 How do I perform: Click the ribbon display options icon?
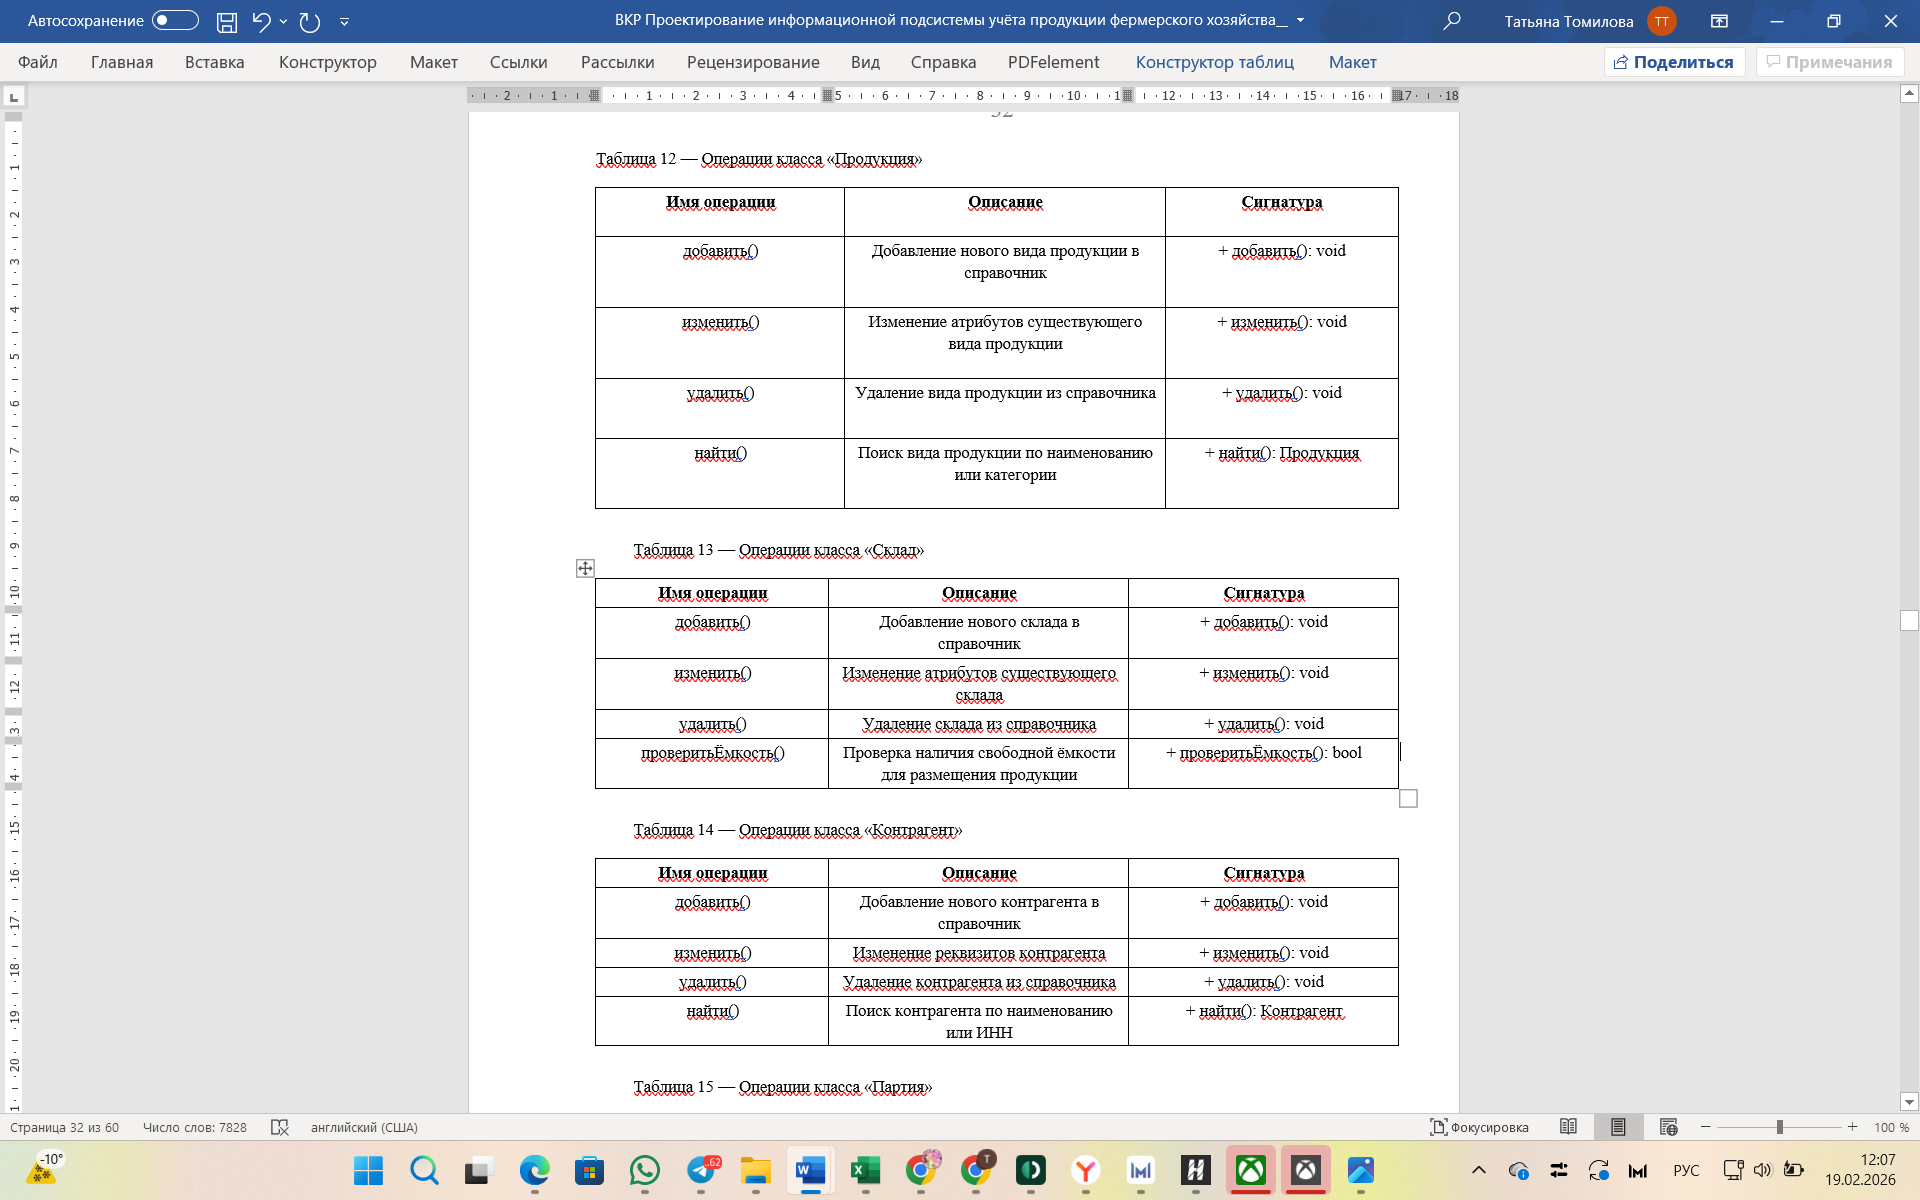(1719, 21)
